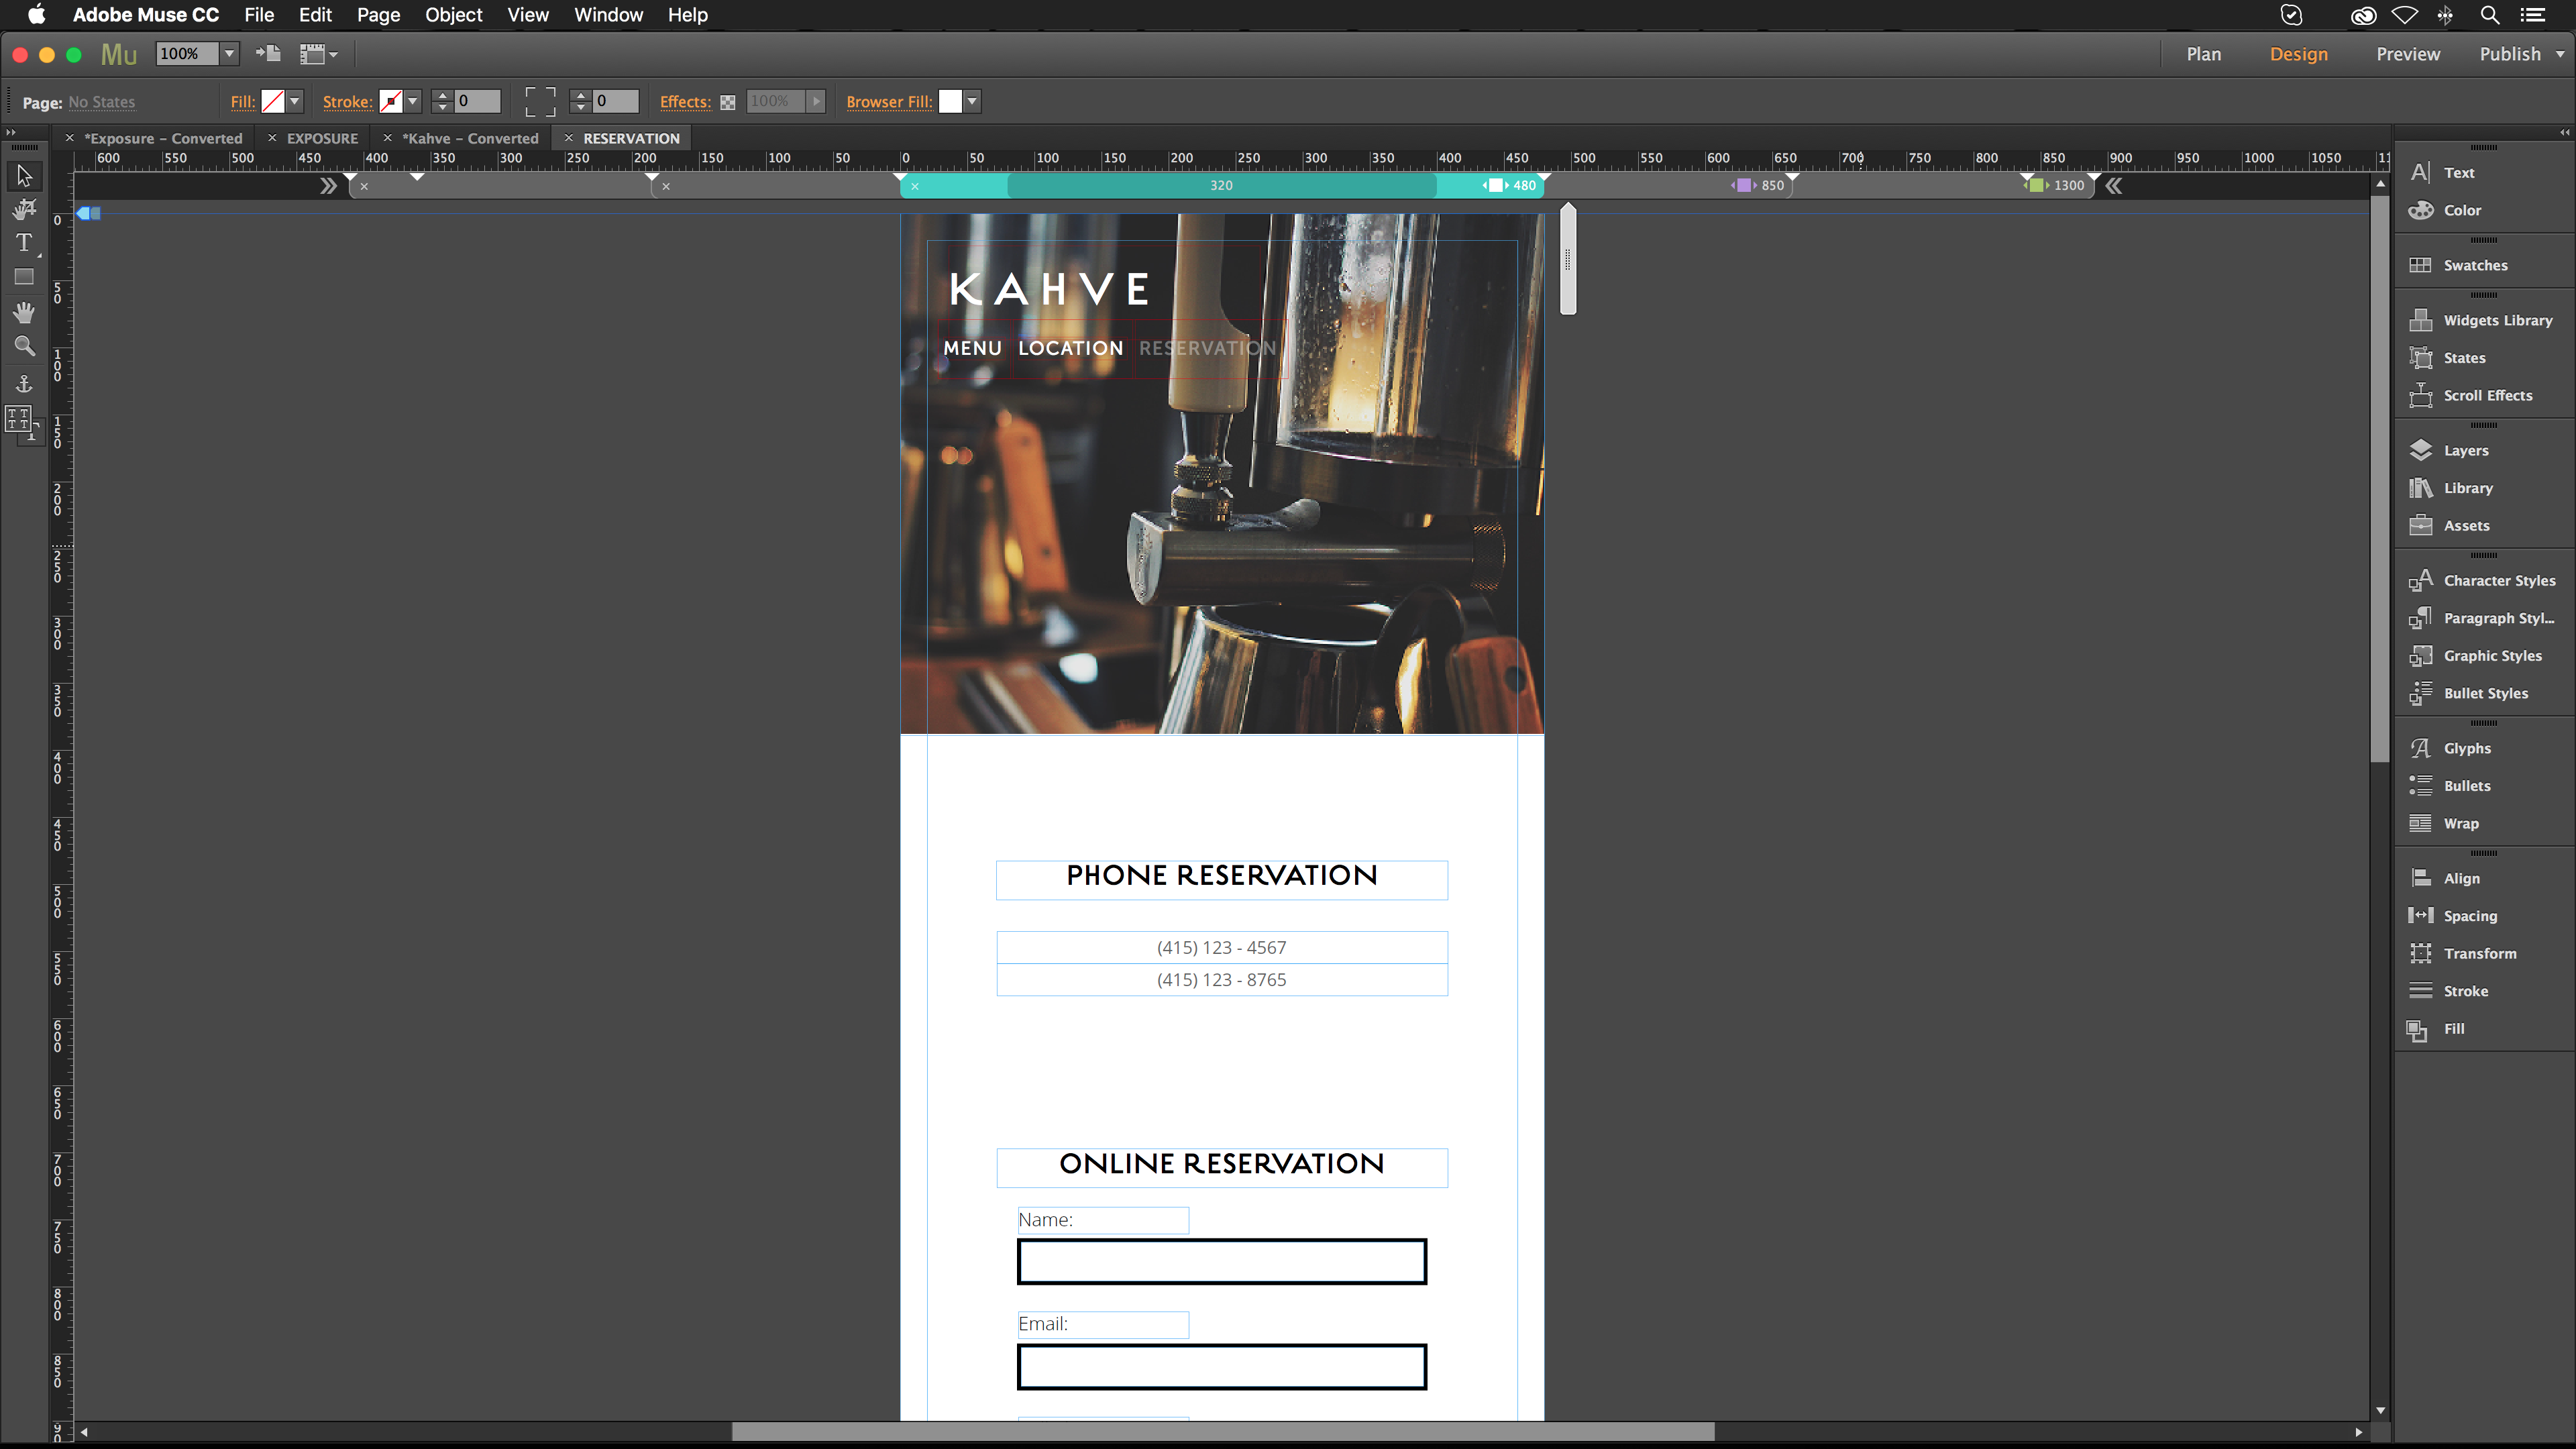Select the Selection arrow tool
The image size is (2576, 1449).
pyautogui.click(x=24, y=176)
